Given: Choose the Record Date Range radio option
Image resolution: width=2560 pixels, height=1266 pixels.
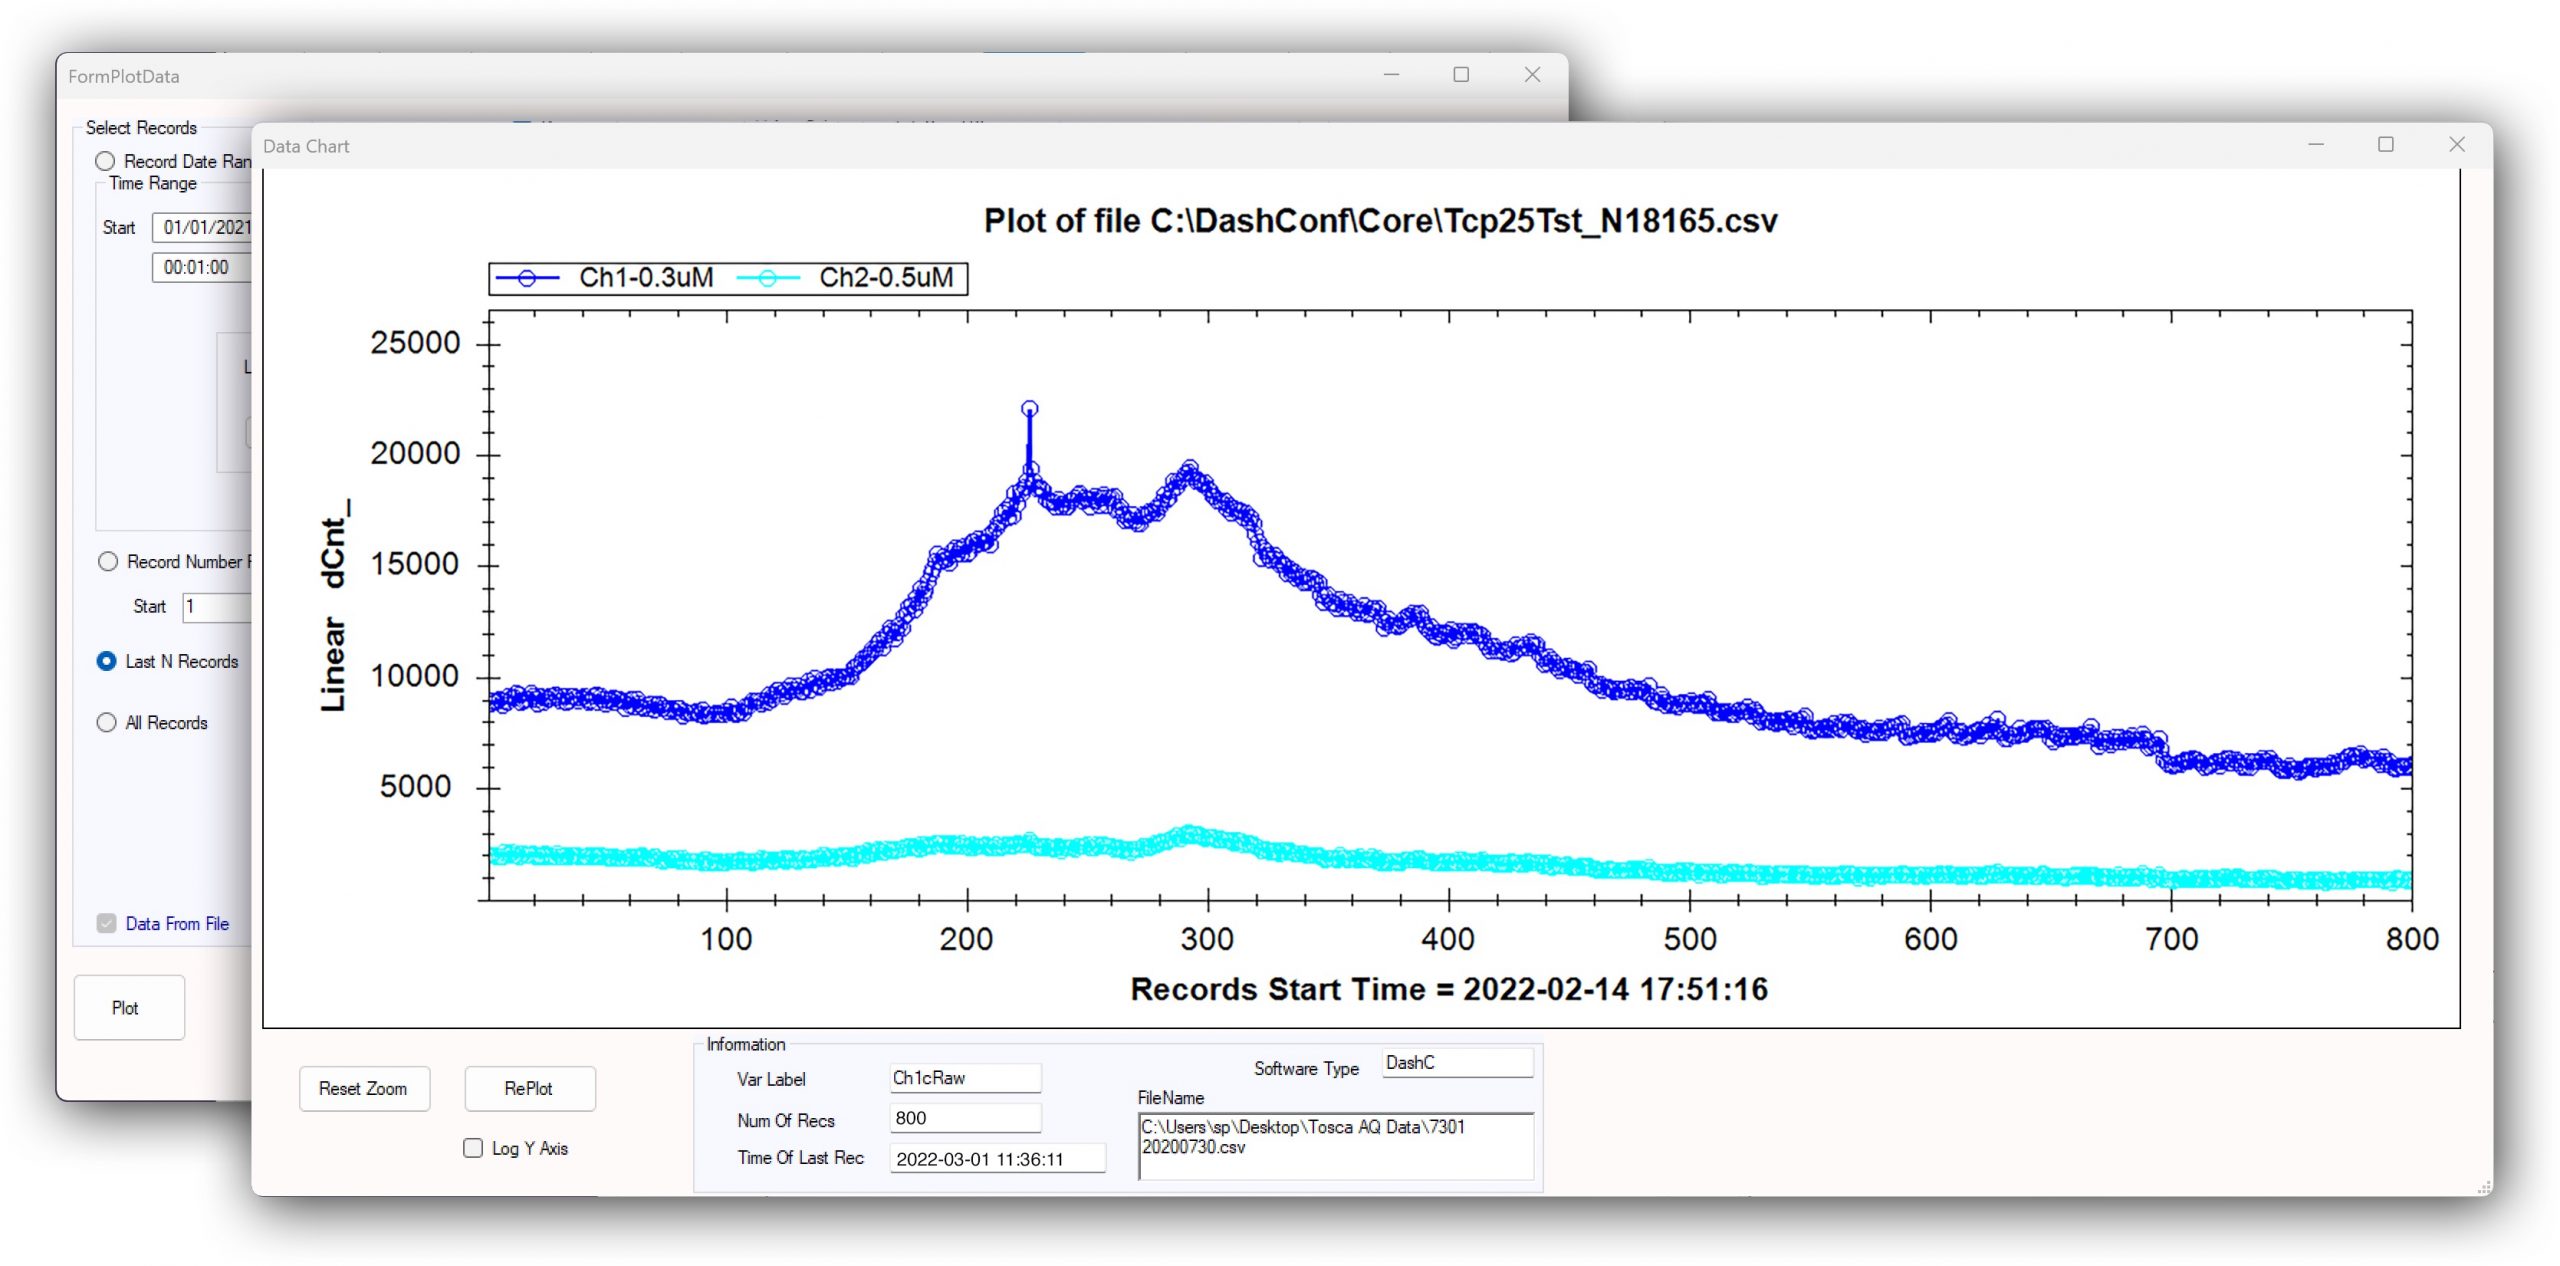Looking at the screenshot, I should point(105,161).
